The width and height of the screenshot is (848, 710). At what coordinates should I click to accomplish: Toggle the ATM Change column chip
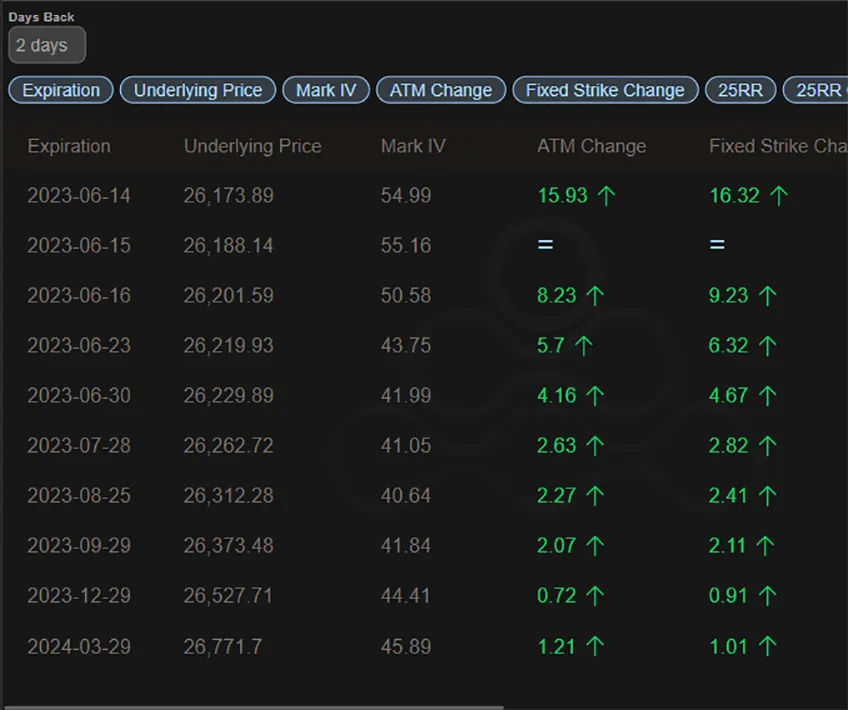point(441,90)
